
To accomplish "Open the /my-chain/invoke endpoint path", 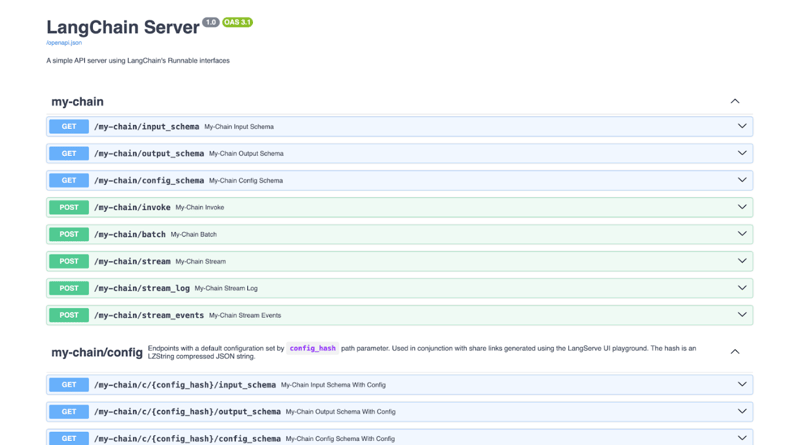I will [132, 208].
